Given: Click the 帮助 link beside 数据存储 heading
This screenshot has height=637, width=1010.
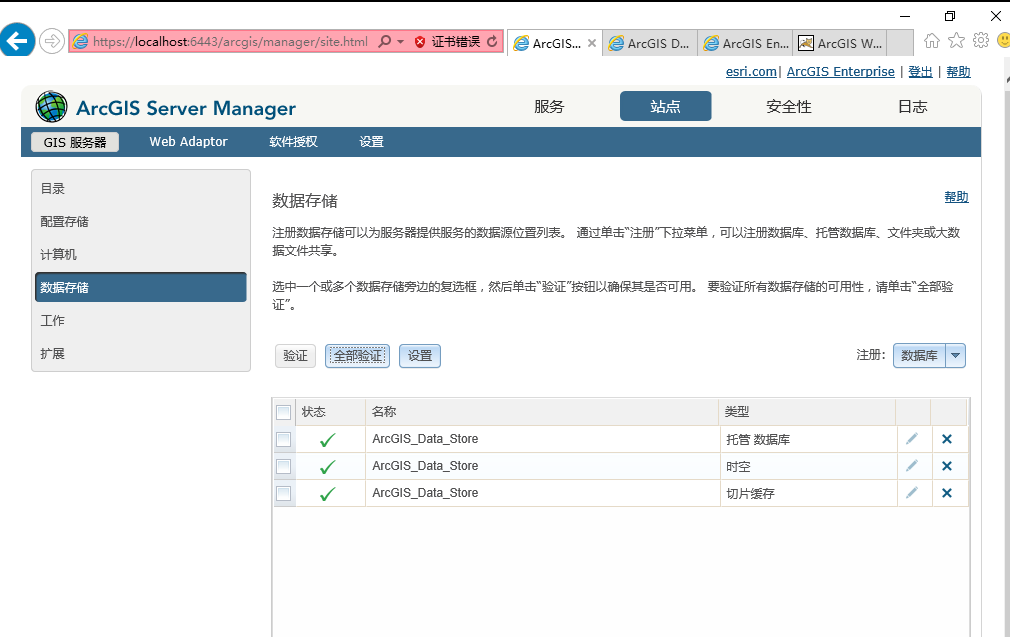Looking at the screenshot, I should tap(957, 196).
